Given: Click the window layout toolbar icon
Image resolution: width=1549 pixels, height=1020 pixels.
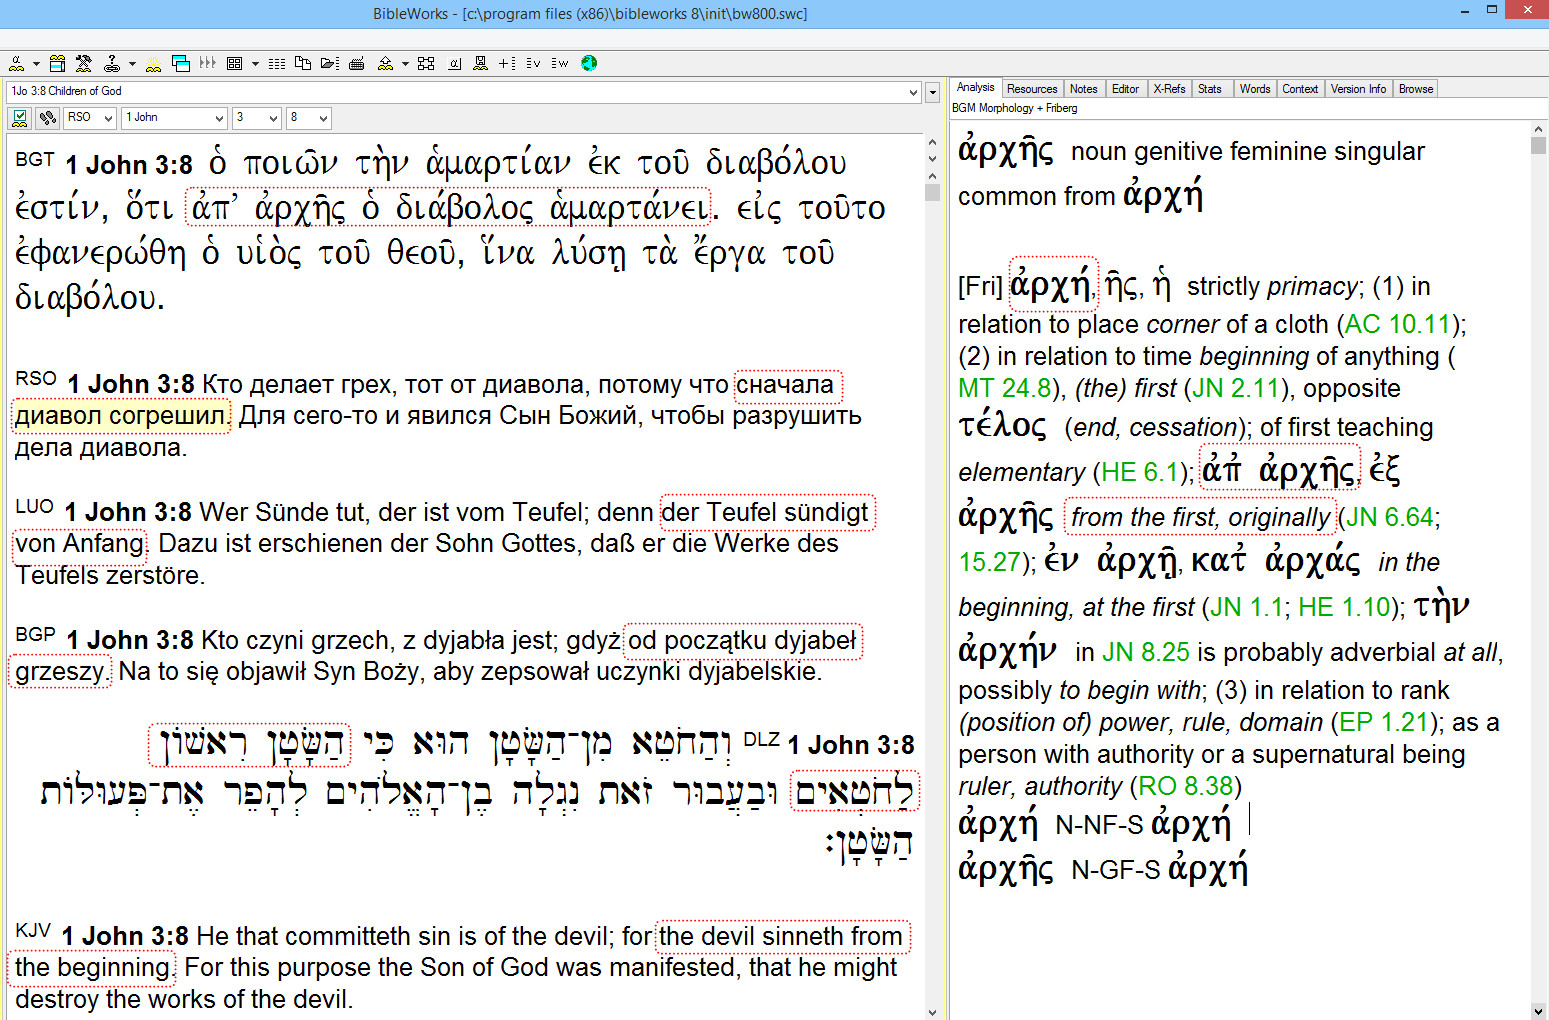Looking at the screenshot, I should (57, 64).
